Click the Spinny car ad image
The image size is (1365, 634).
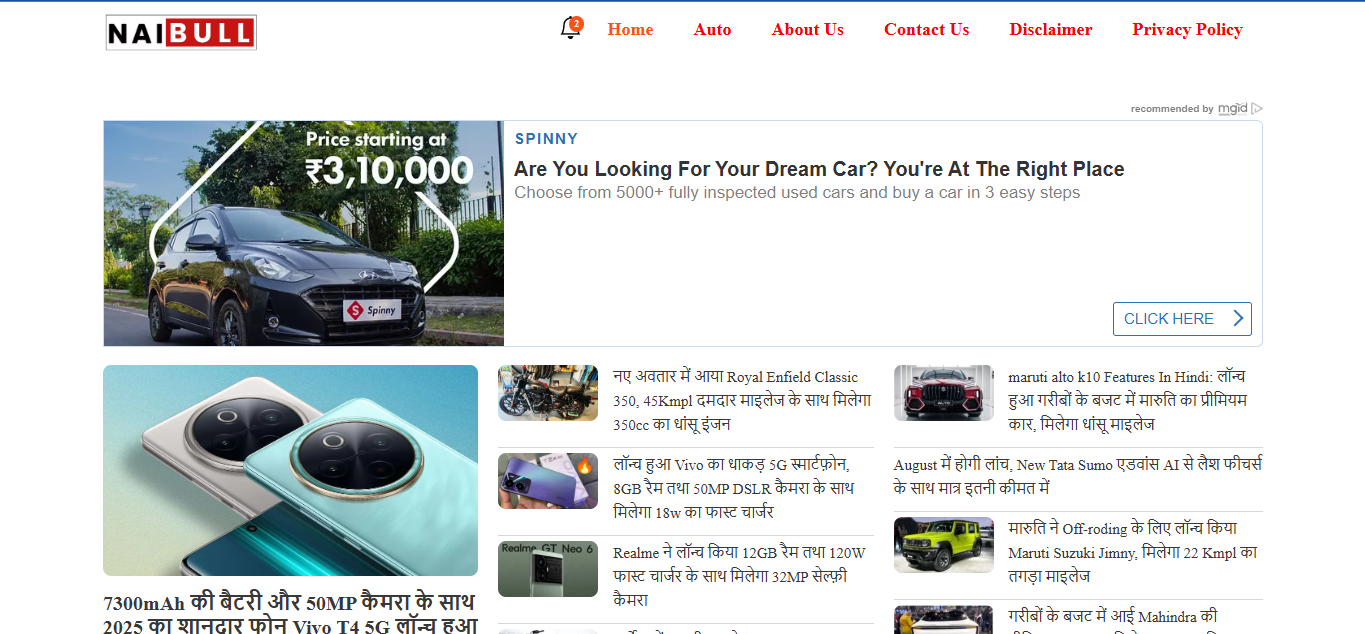(304, 233)
